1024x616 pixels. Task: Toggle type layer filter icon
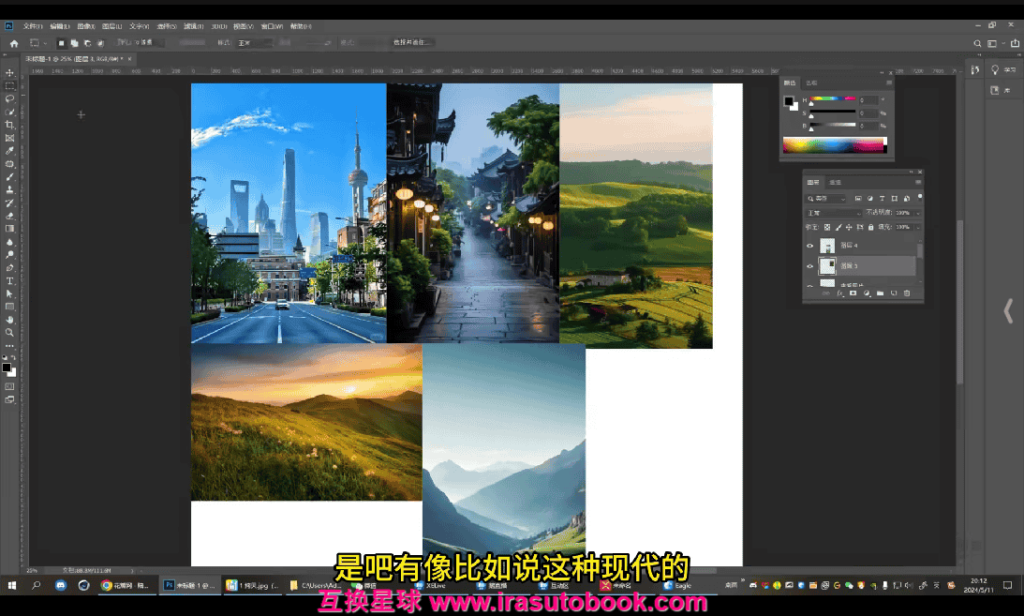[x=882, y=199]
